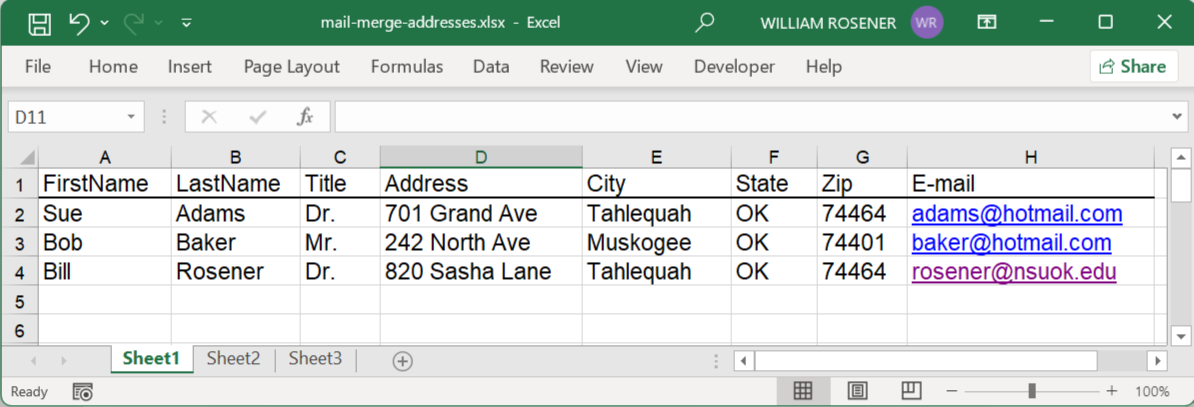This screenshot has width=1194, height=407.
Task: Open the Search magnifier in title bar
Action: pyautogui.click(x=705, y=22)
